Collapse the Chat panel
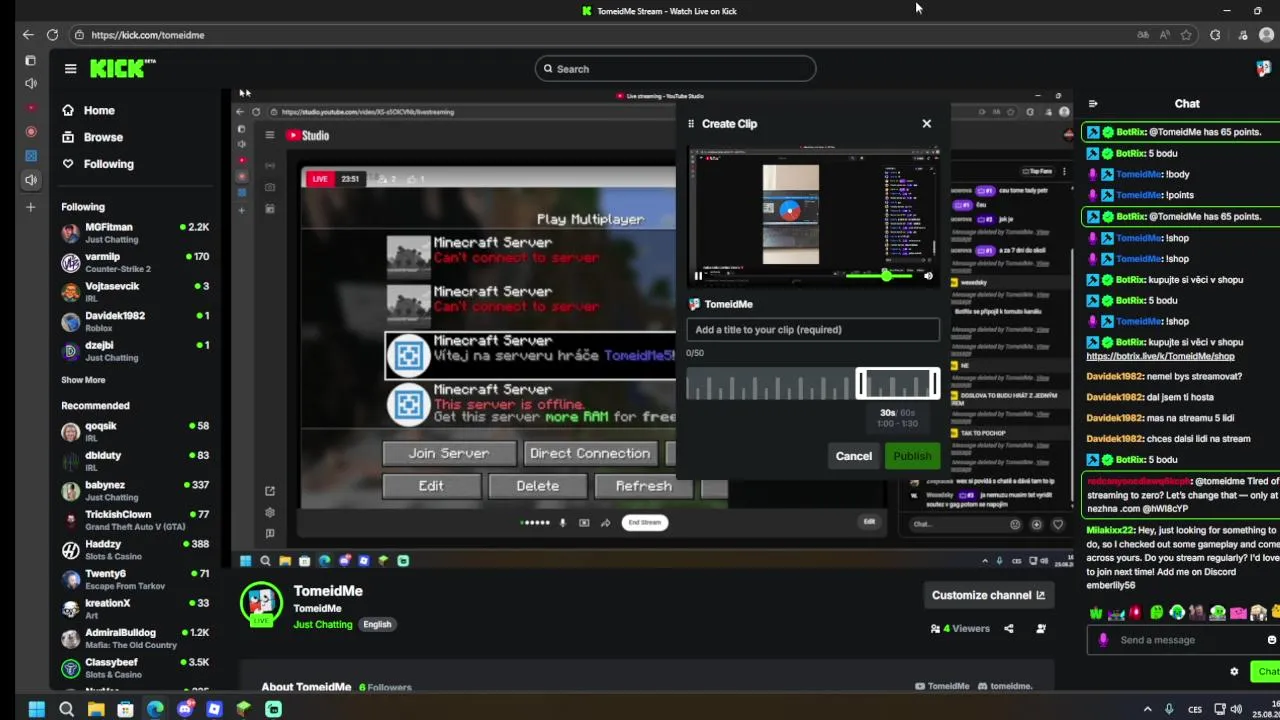 tap(1093, 104)
